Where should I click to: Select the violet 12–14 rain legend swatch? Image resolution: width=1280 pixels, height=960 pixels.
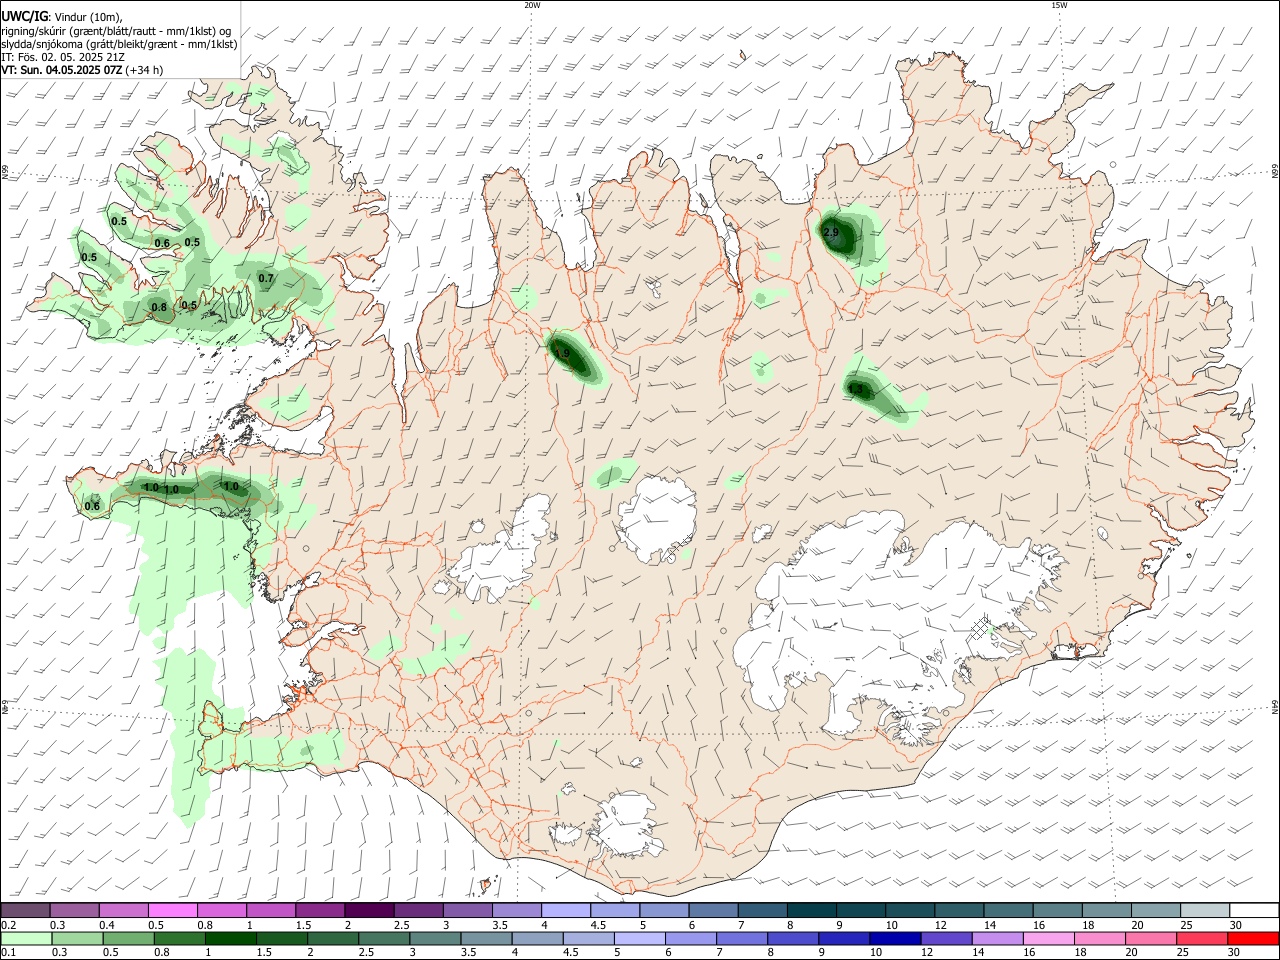[x=946, y=938]
